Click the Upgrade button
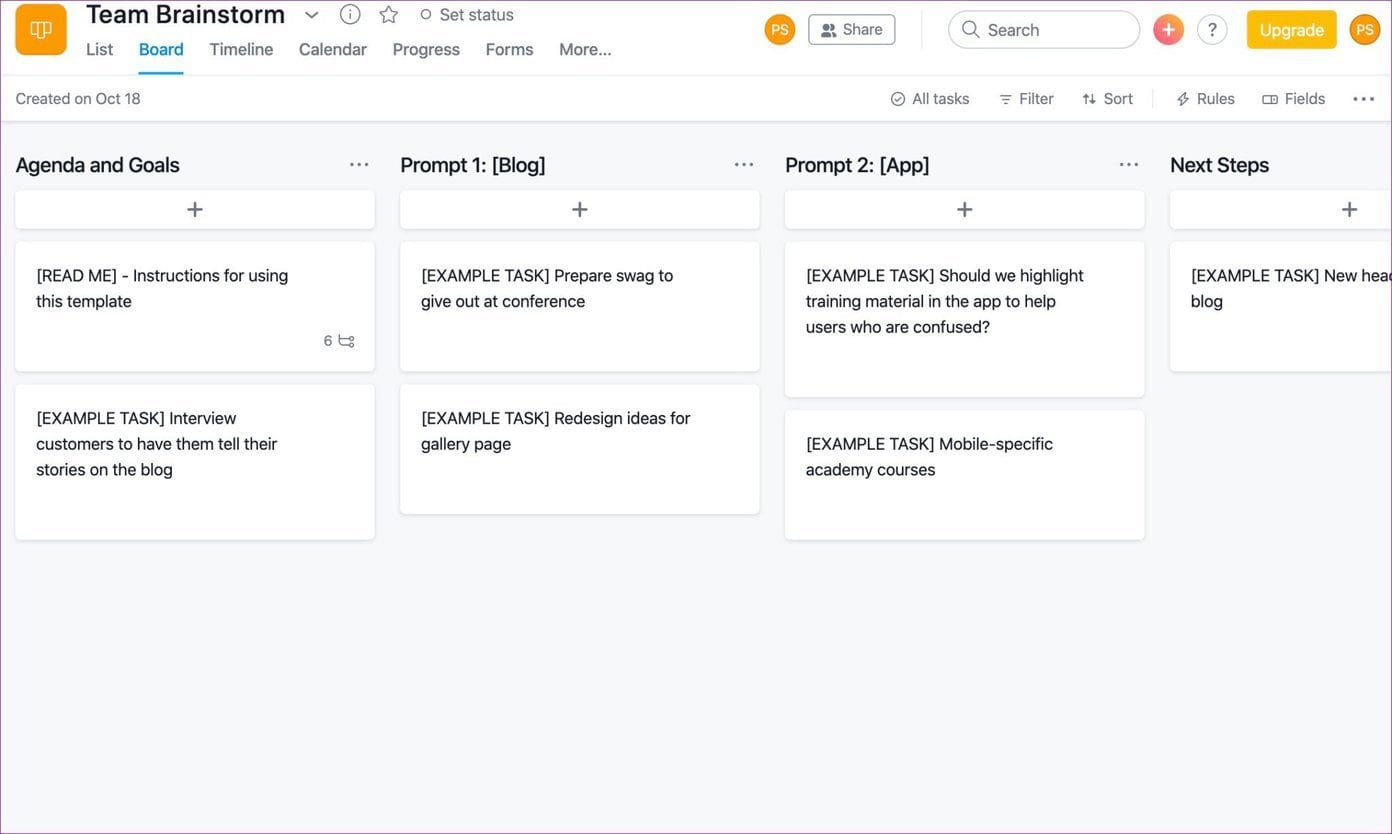The width and height of the screenshot is (1392, 834). click(x=1291, y=30)
